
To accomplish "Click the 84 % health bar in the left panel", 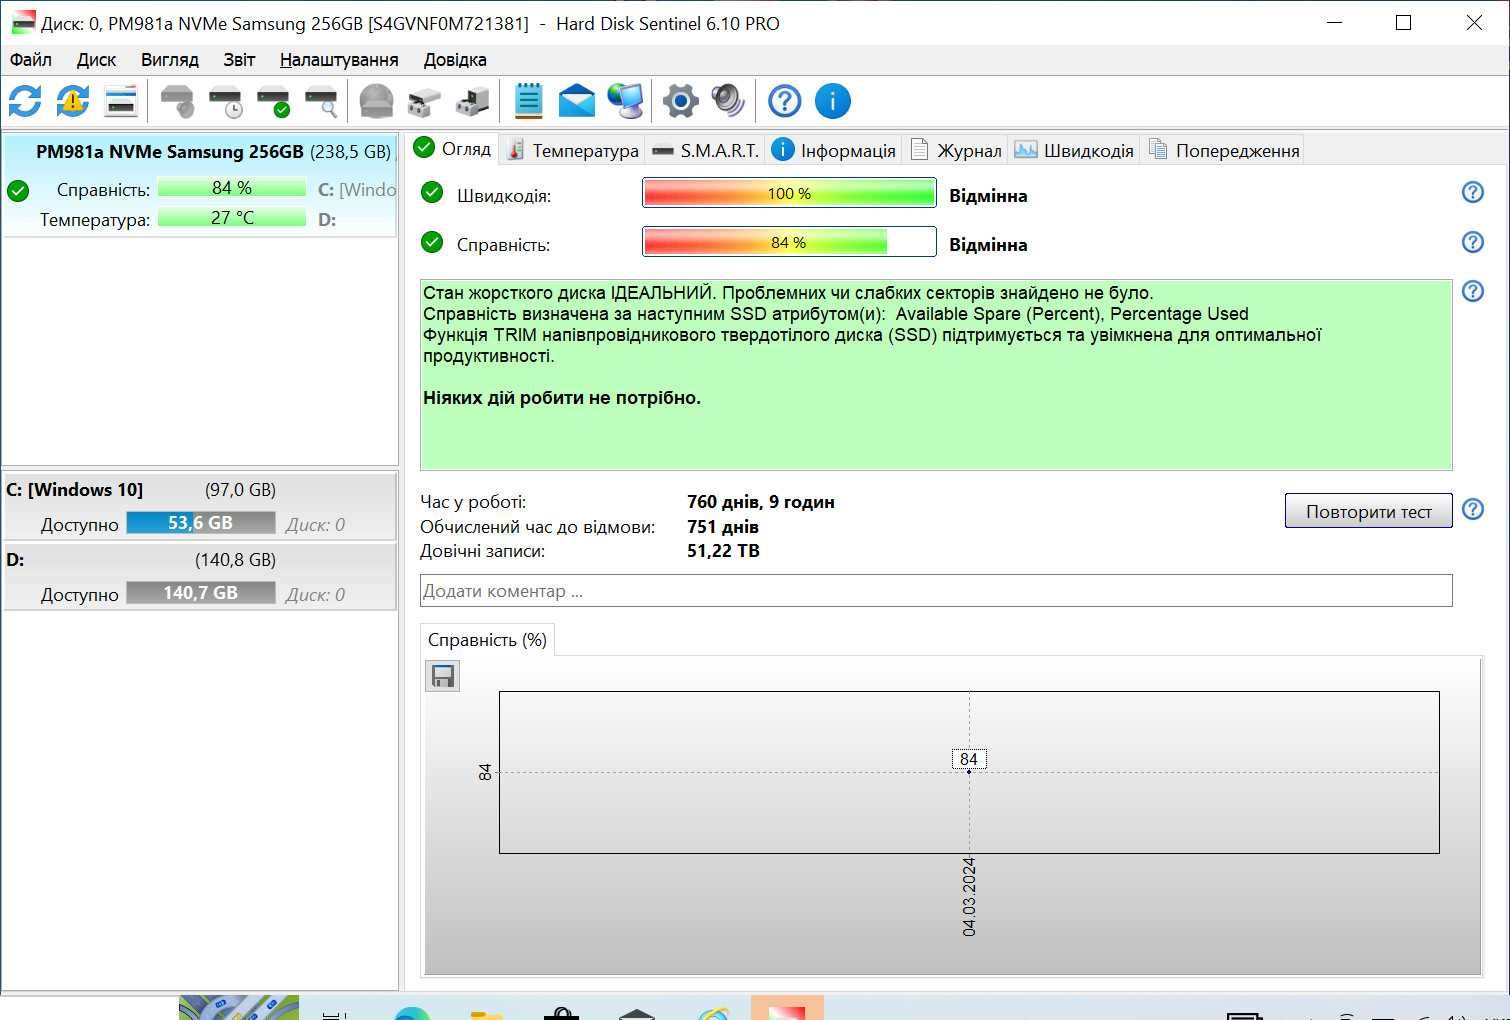I will pyautogui.click(x=232, y=188).
